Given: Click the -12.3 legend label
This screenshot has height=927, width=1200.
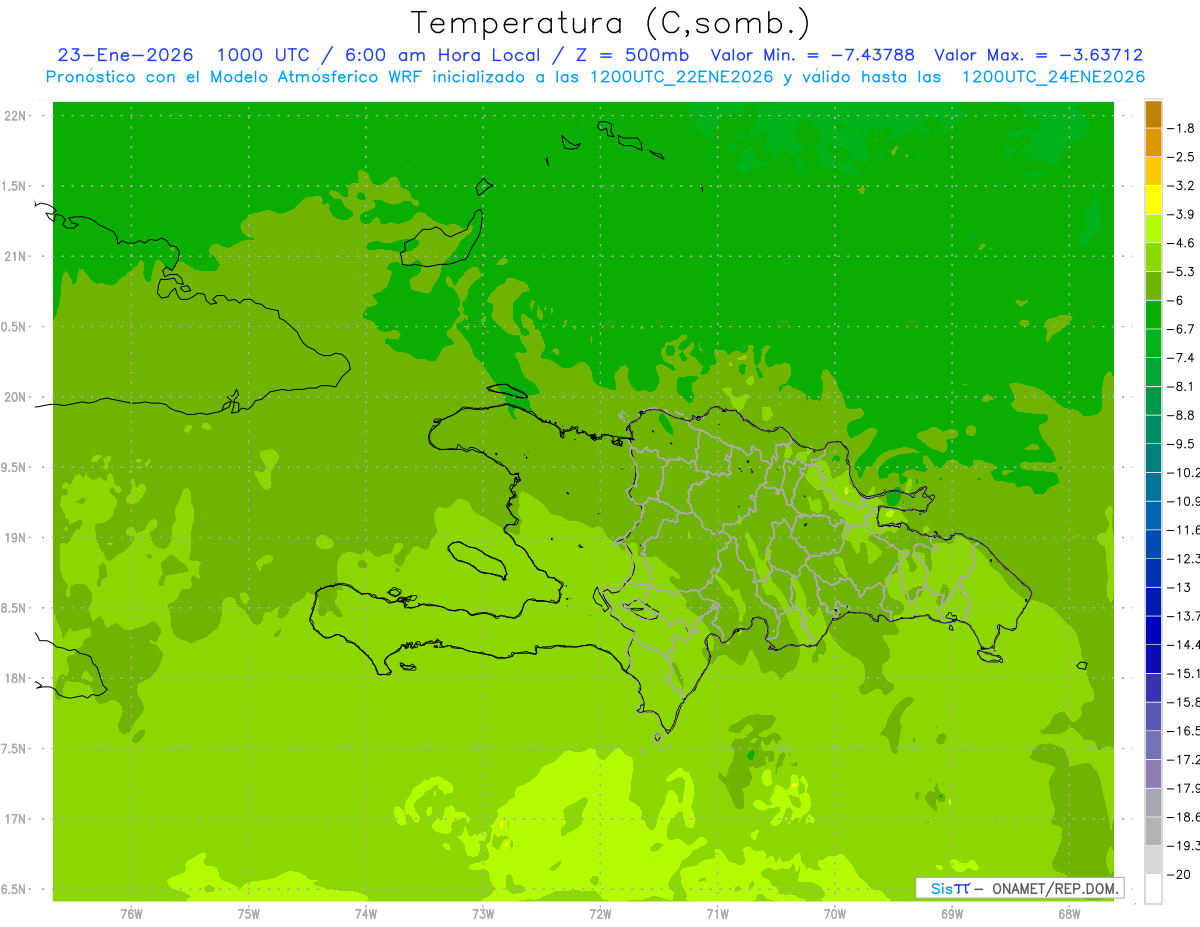Looking at the screenshot, I should pos(1185,558).
